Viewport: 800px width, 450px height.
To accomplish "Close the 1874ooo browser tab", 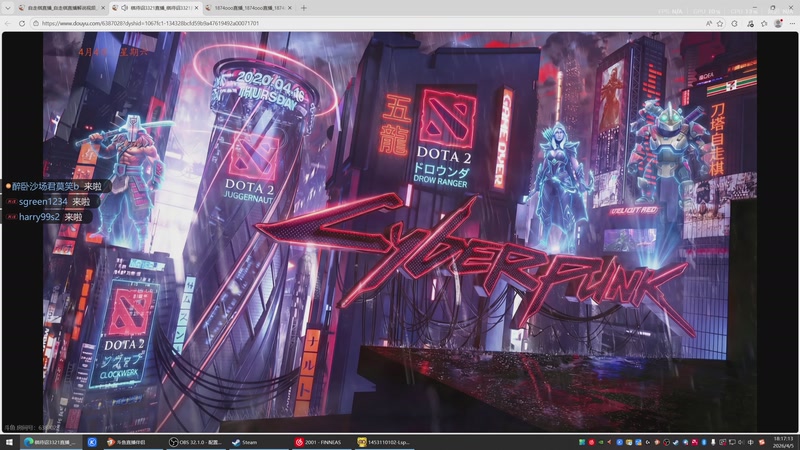I will (290, 8).
